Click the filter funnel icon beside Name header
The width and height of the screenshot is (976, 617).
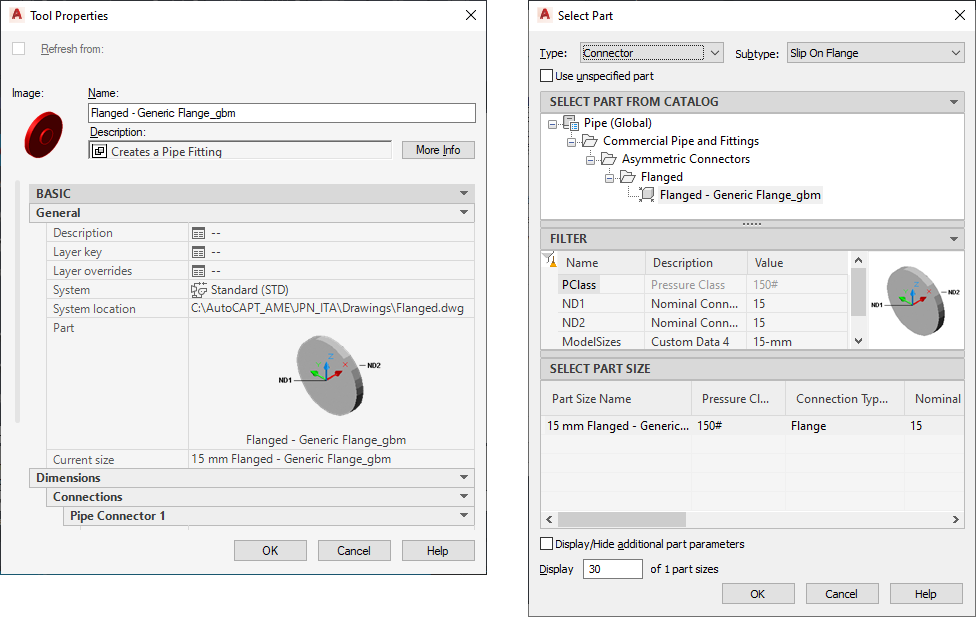pyautogui.click(x=550, y=259)
